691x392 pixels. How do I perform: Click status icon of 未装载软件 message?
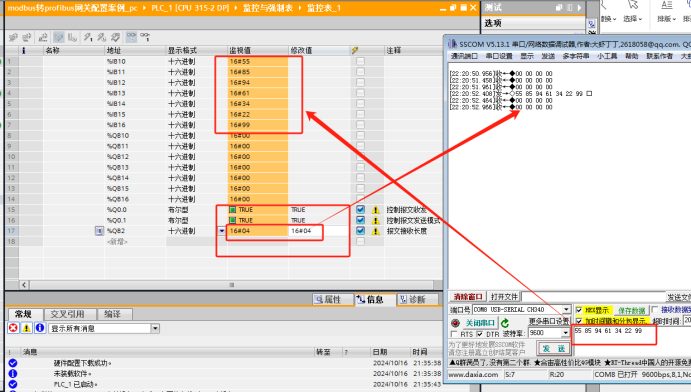[x=13, y=374]
